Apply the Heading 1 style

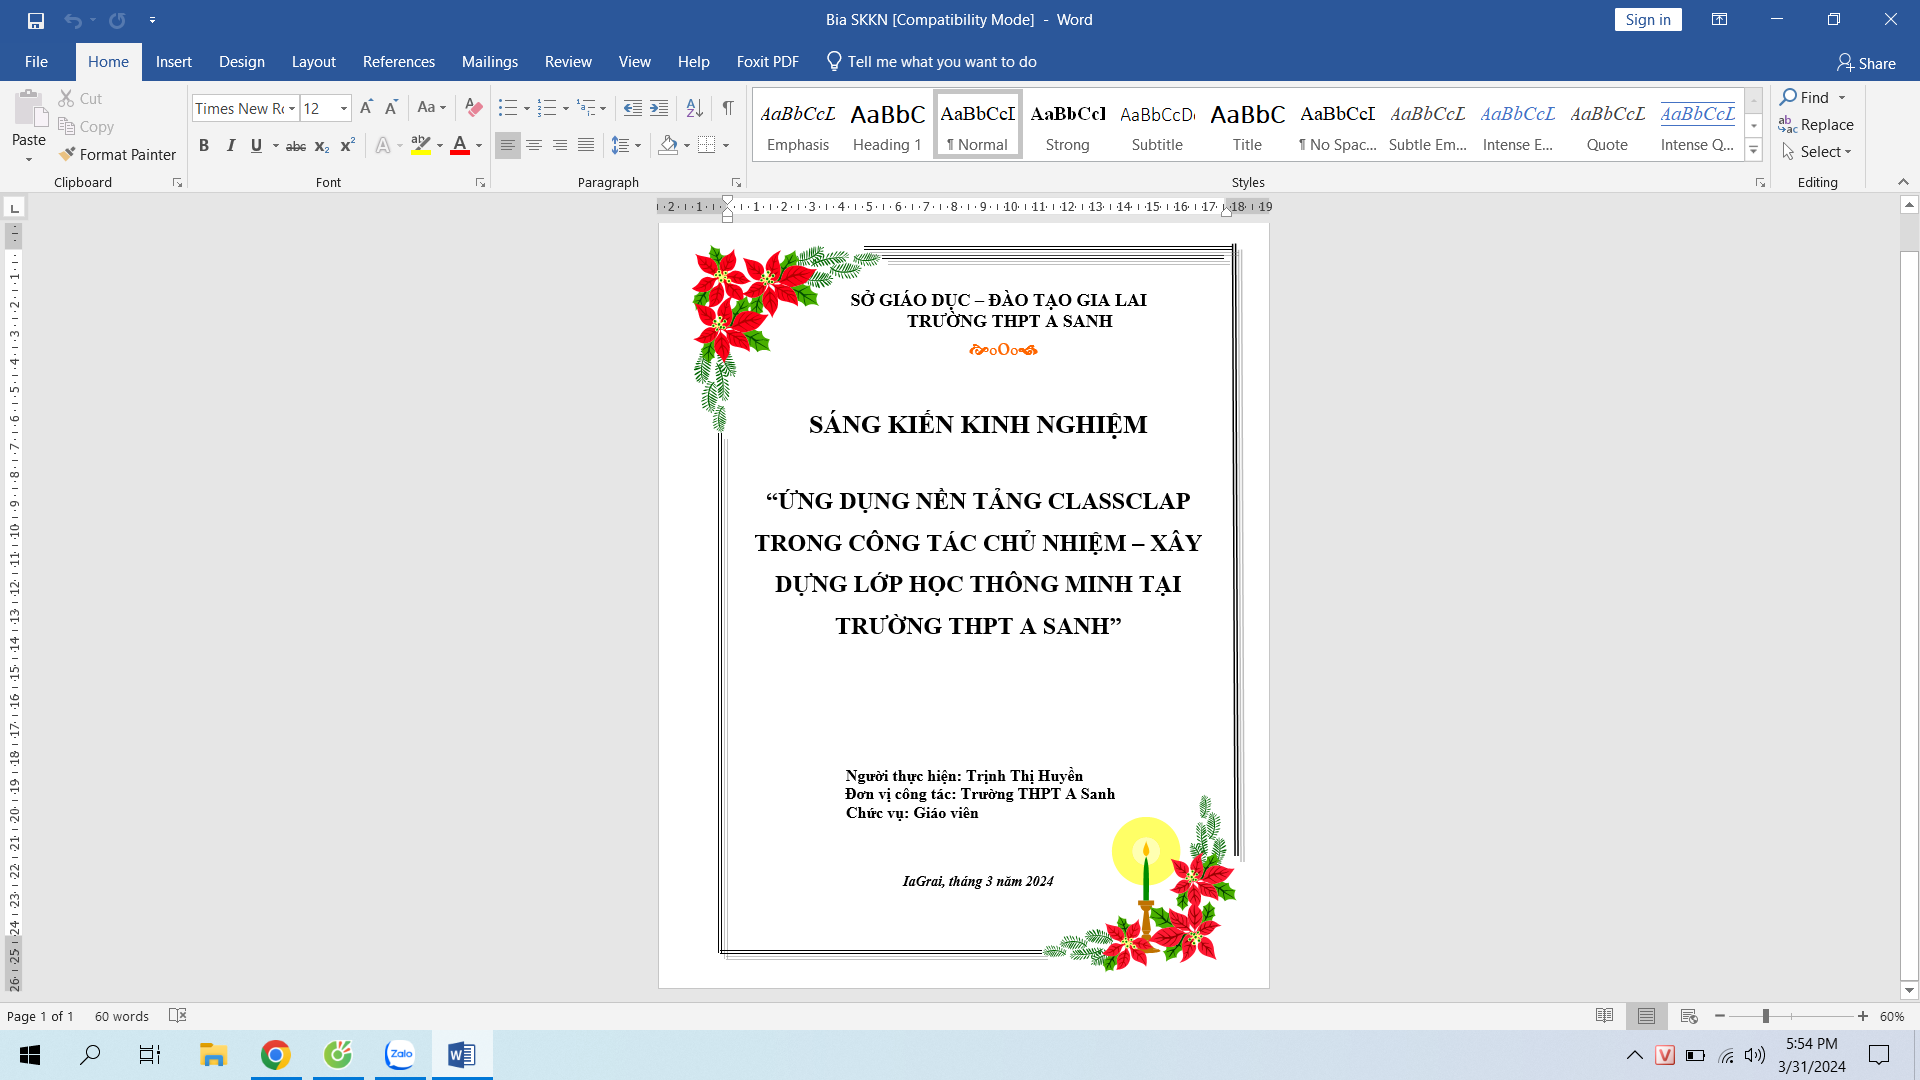coord(887,125)
